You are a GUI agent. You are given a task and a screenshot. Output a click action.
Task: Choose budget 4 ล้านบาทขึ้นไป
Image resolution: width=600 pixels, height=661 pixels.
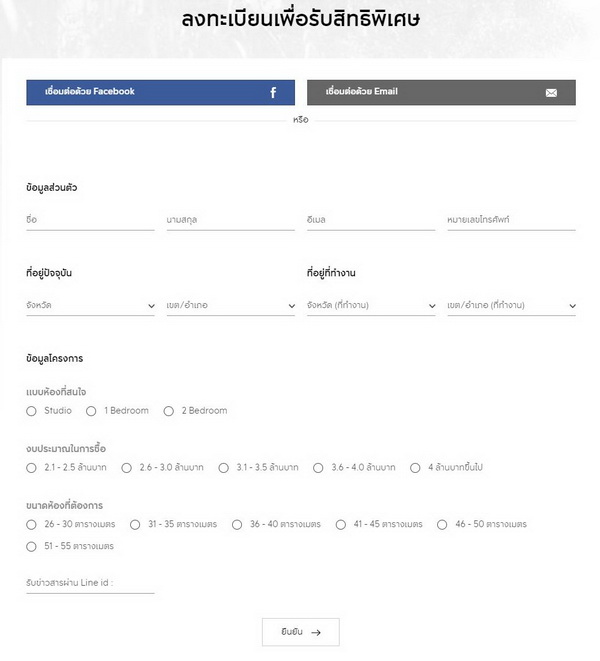coord(415,467)
